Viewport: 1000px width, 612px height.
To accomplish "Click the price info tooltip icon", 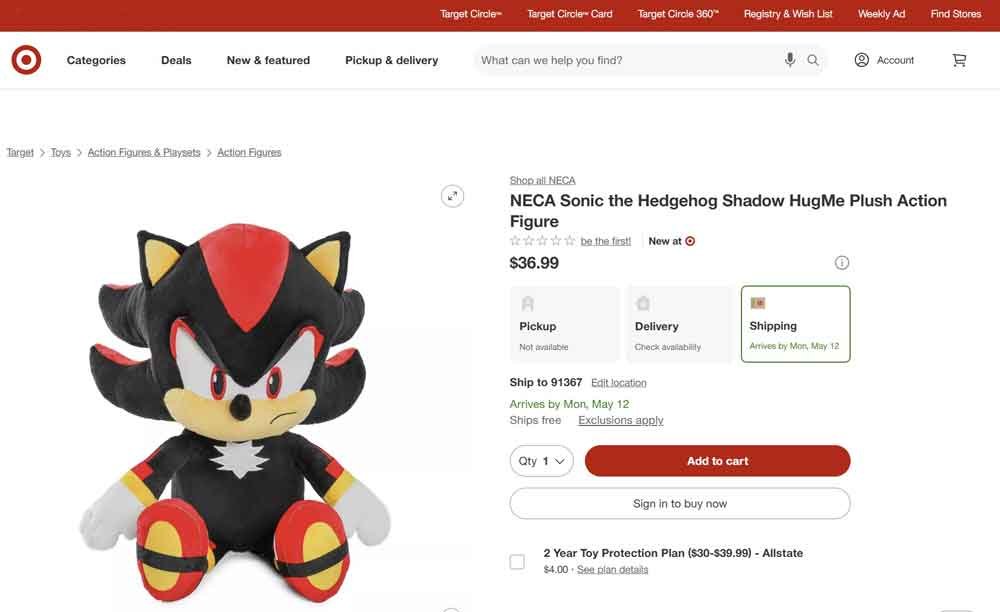I will tap(842, 262).
